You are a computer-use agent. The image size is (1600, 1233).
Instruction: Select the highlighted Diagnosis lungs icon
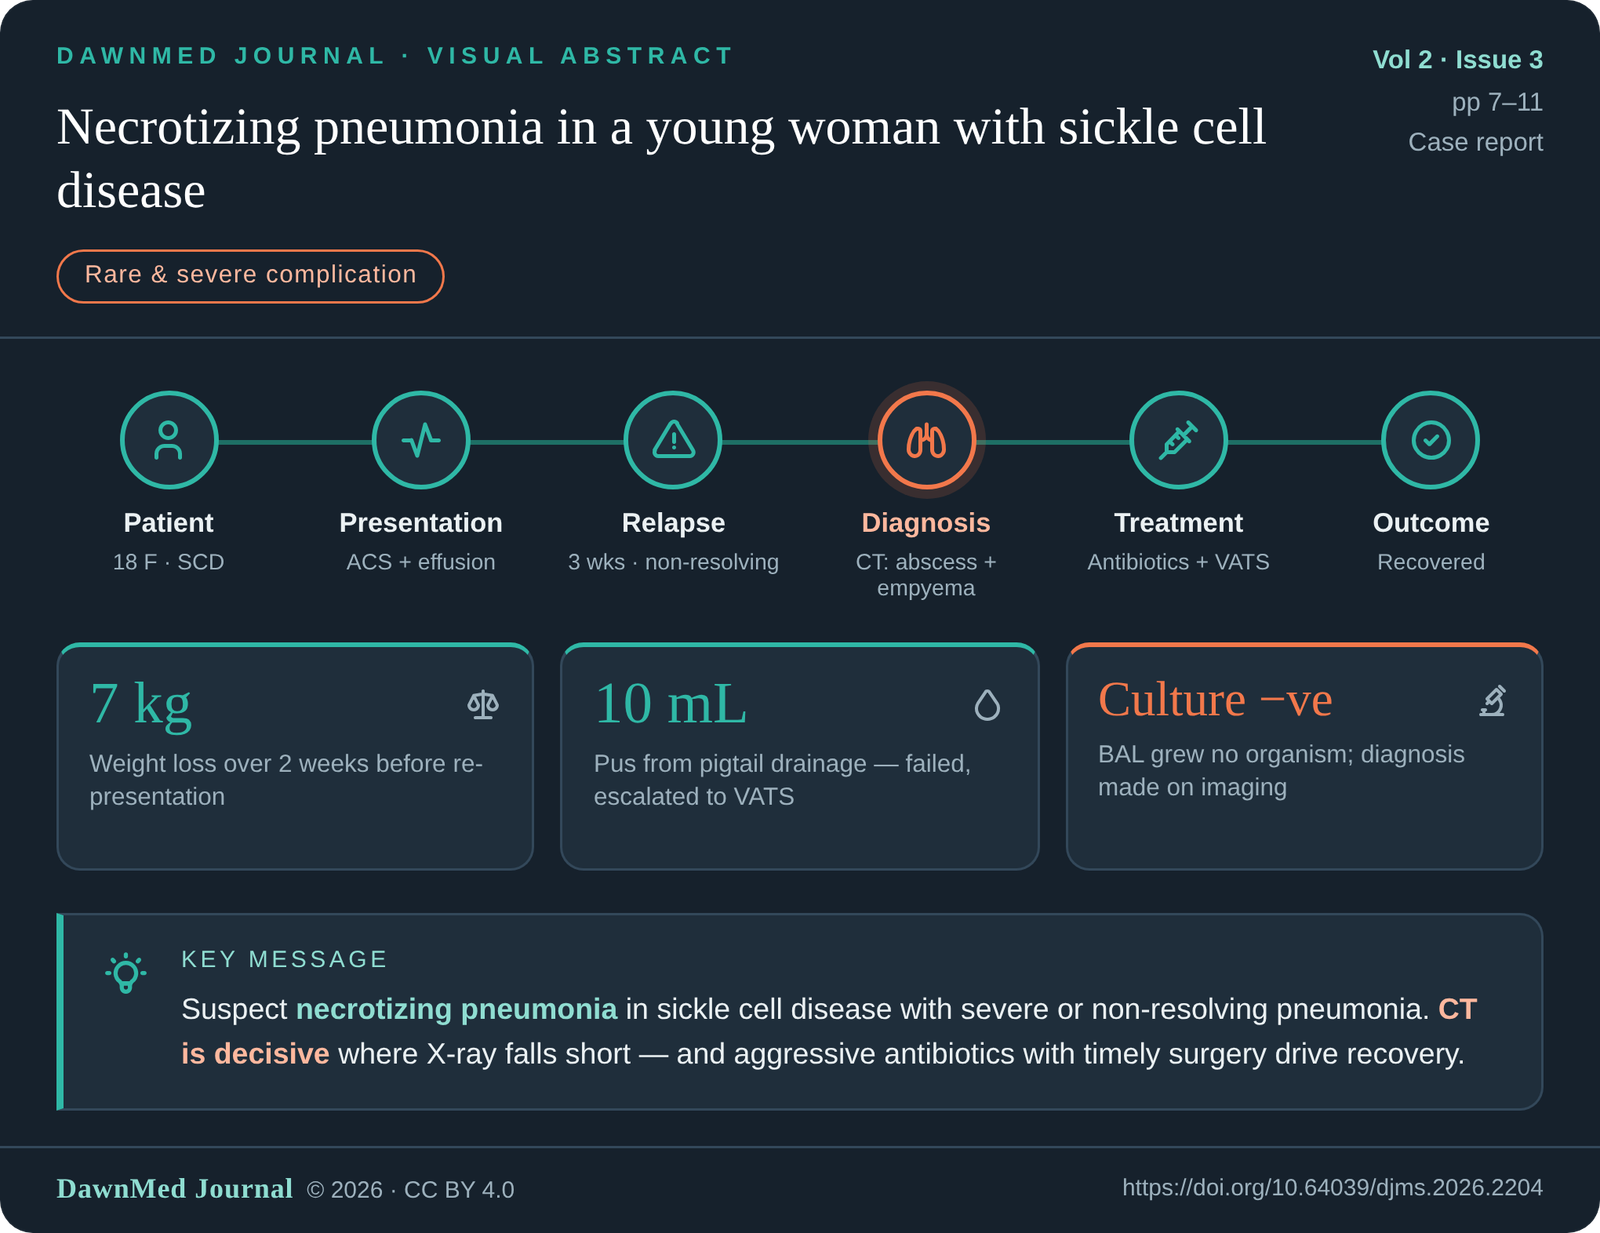coord(927,440)
